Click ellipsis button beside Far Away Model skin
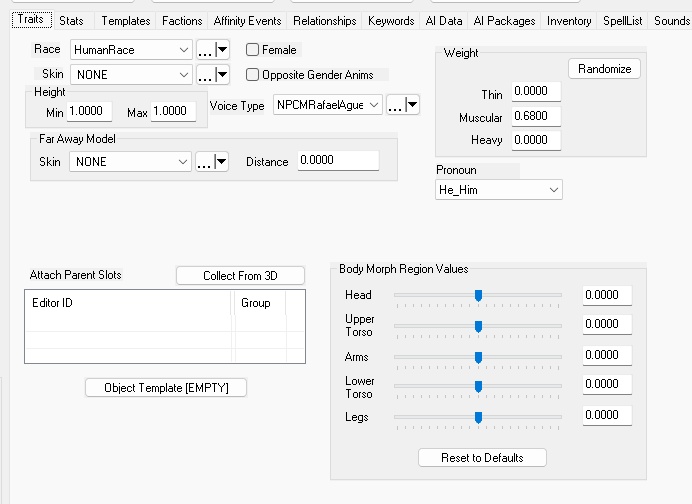This screenshot has width=692, height=504. (205, 162)
